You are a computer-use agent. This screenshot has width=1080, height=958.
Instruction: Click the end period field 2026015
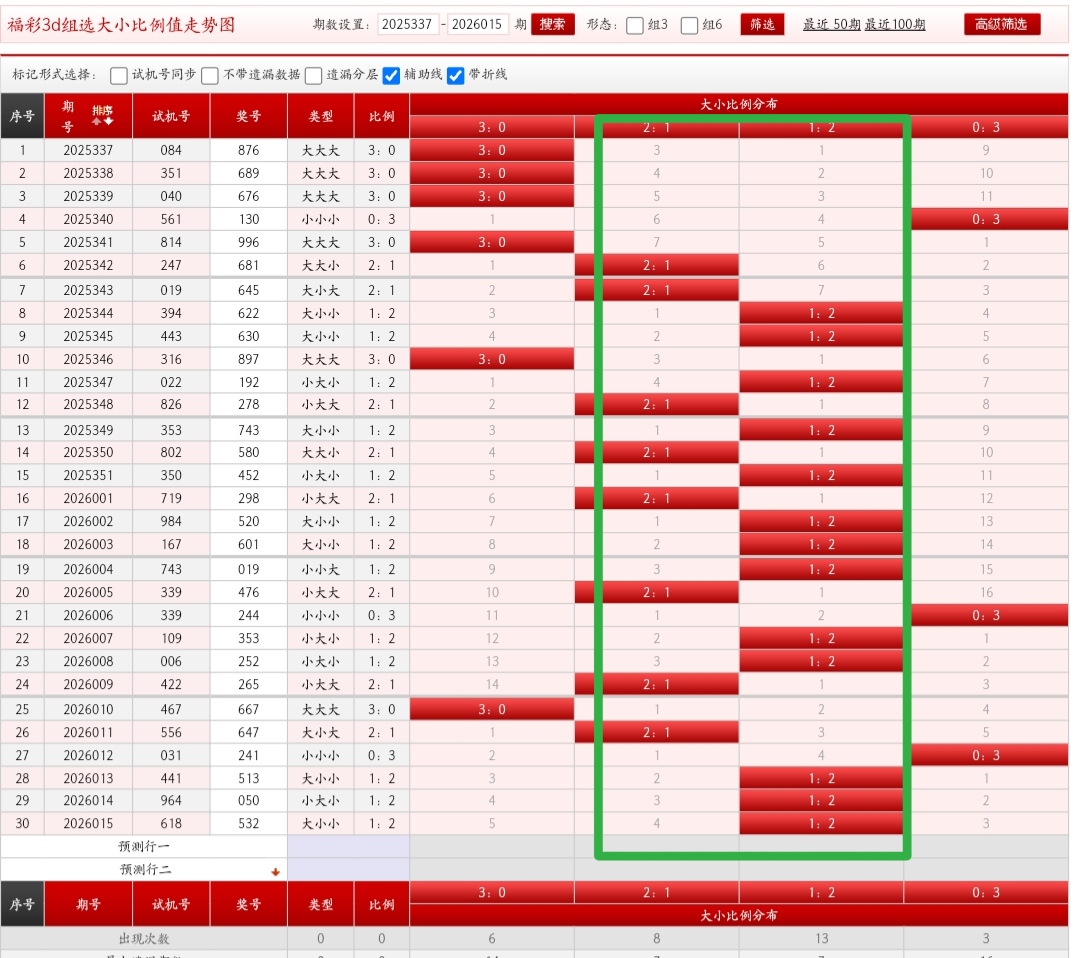[x=478, y=25]
